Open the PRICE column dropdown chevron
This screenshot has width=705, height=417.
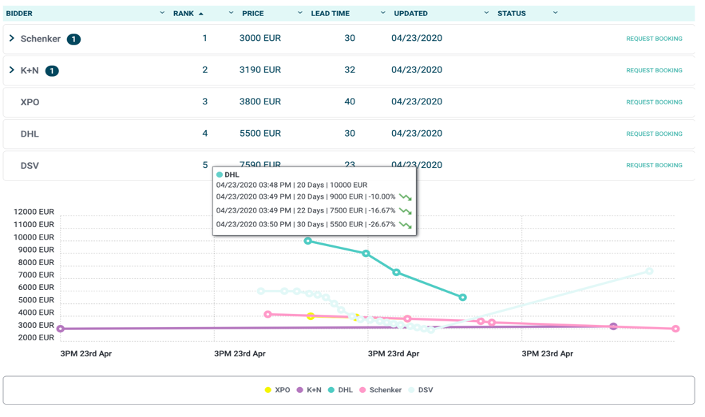tap(300, 13)
